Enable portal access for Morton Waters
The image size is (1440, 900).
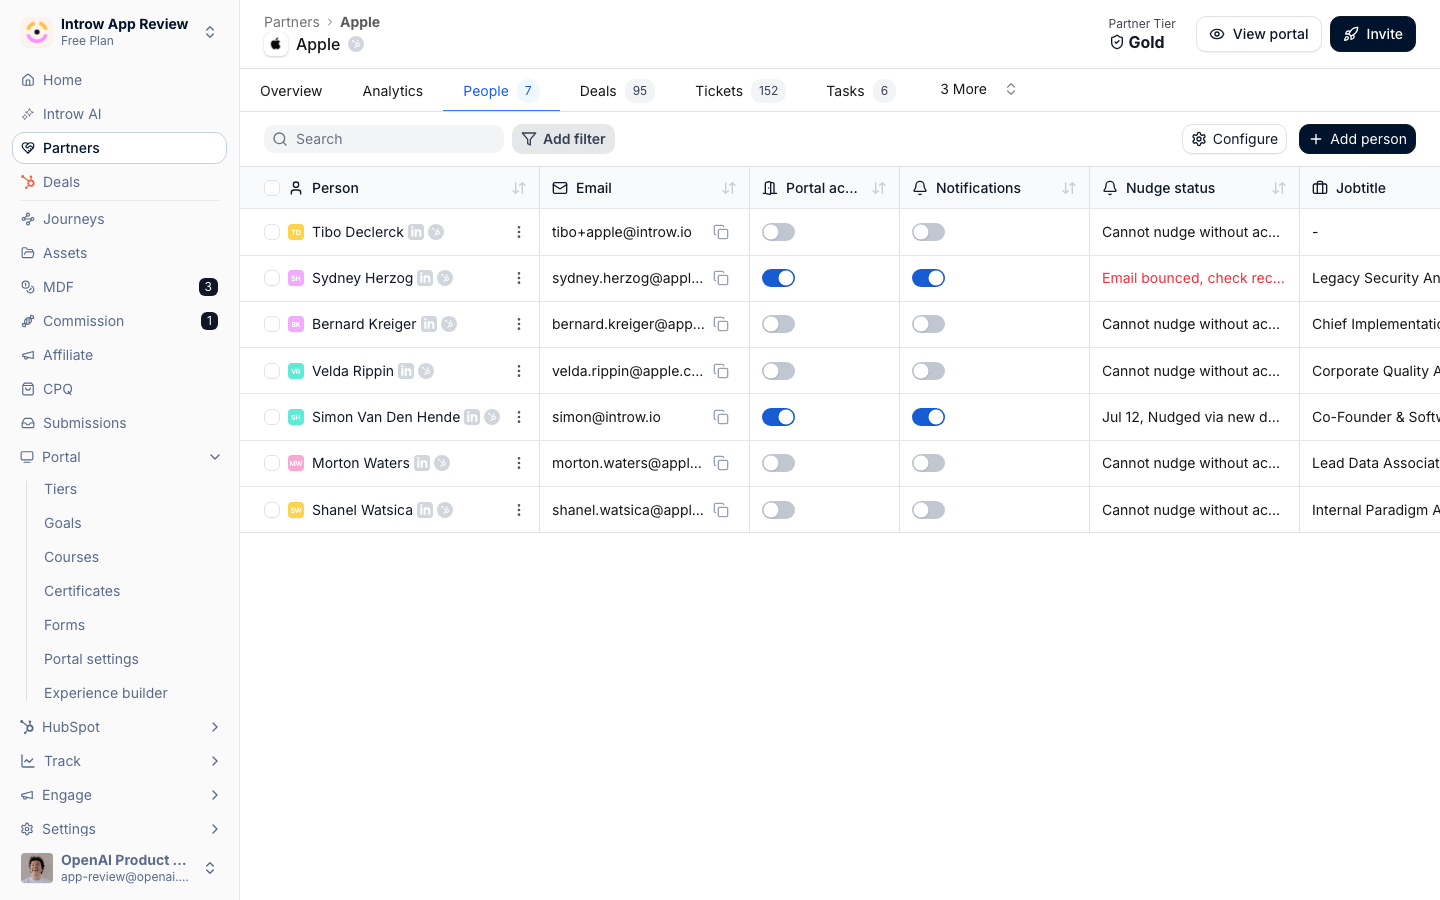tap(778, 463)
